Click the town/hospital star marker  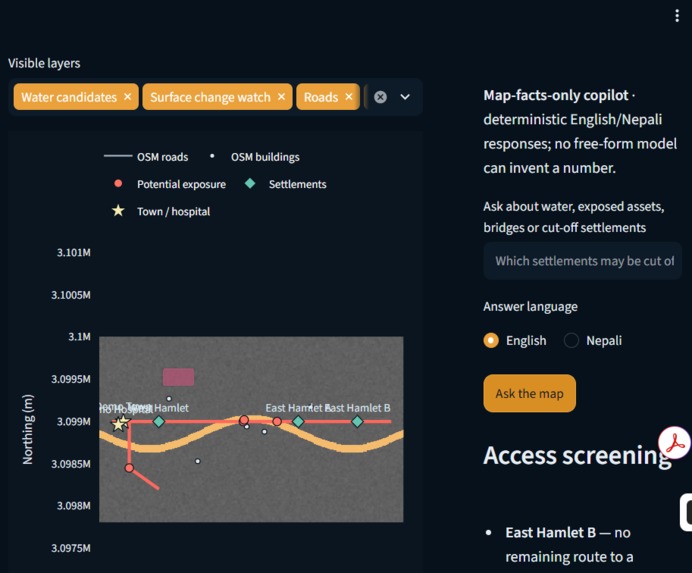click(x=119, y=423)
